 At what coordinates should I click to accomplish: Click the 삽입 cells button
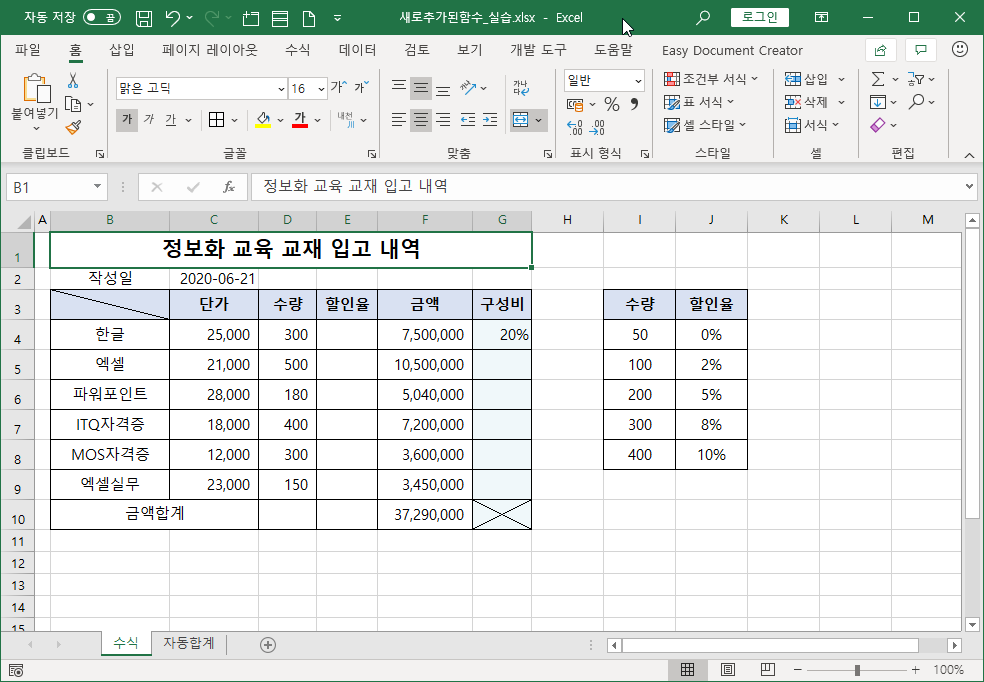click(x=806, y=79)
